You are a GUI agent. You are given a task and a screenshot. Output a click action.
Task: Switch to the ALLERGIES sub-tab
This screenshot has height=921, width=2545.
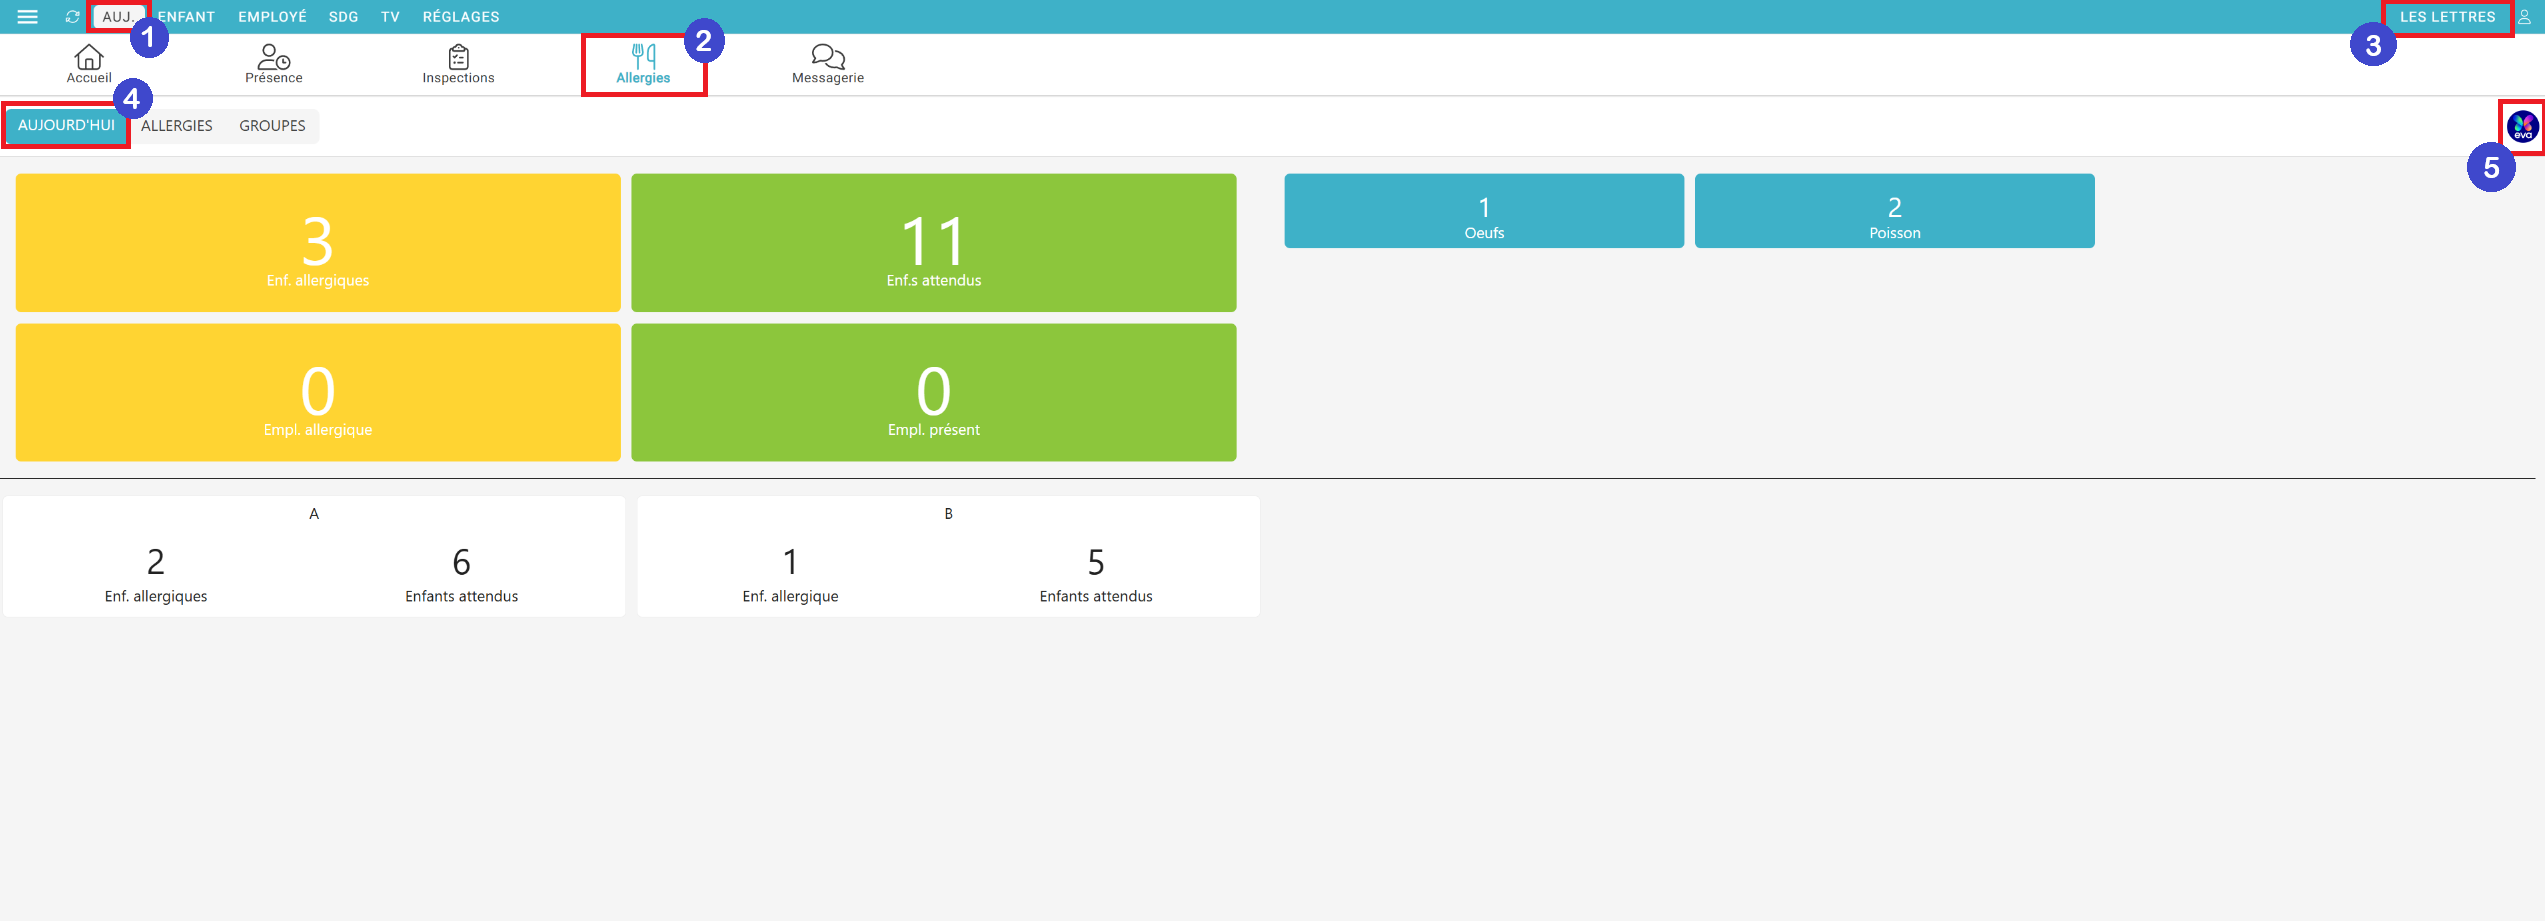[176, 126]
